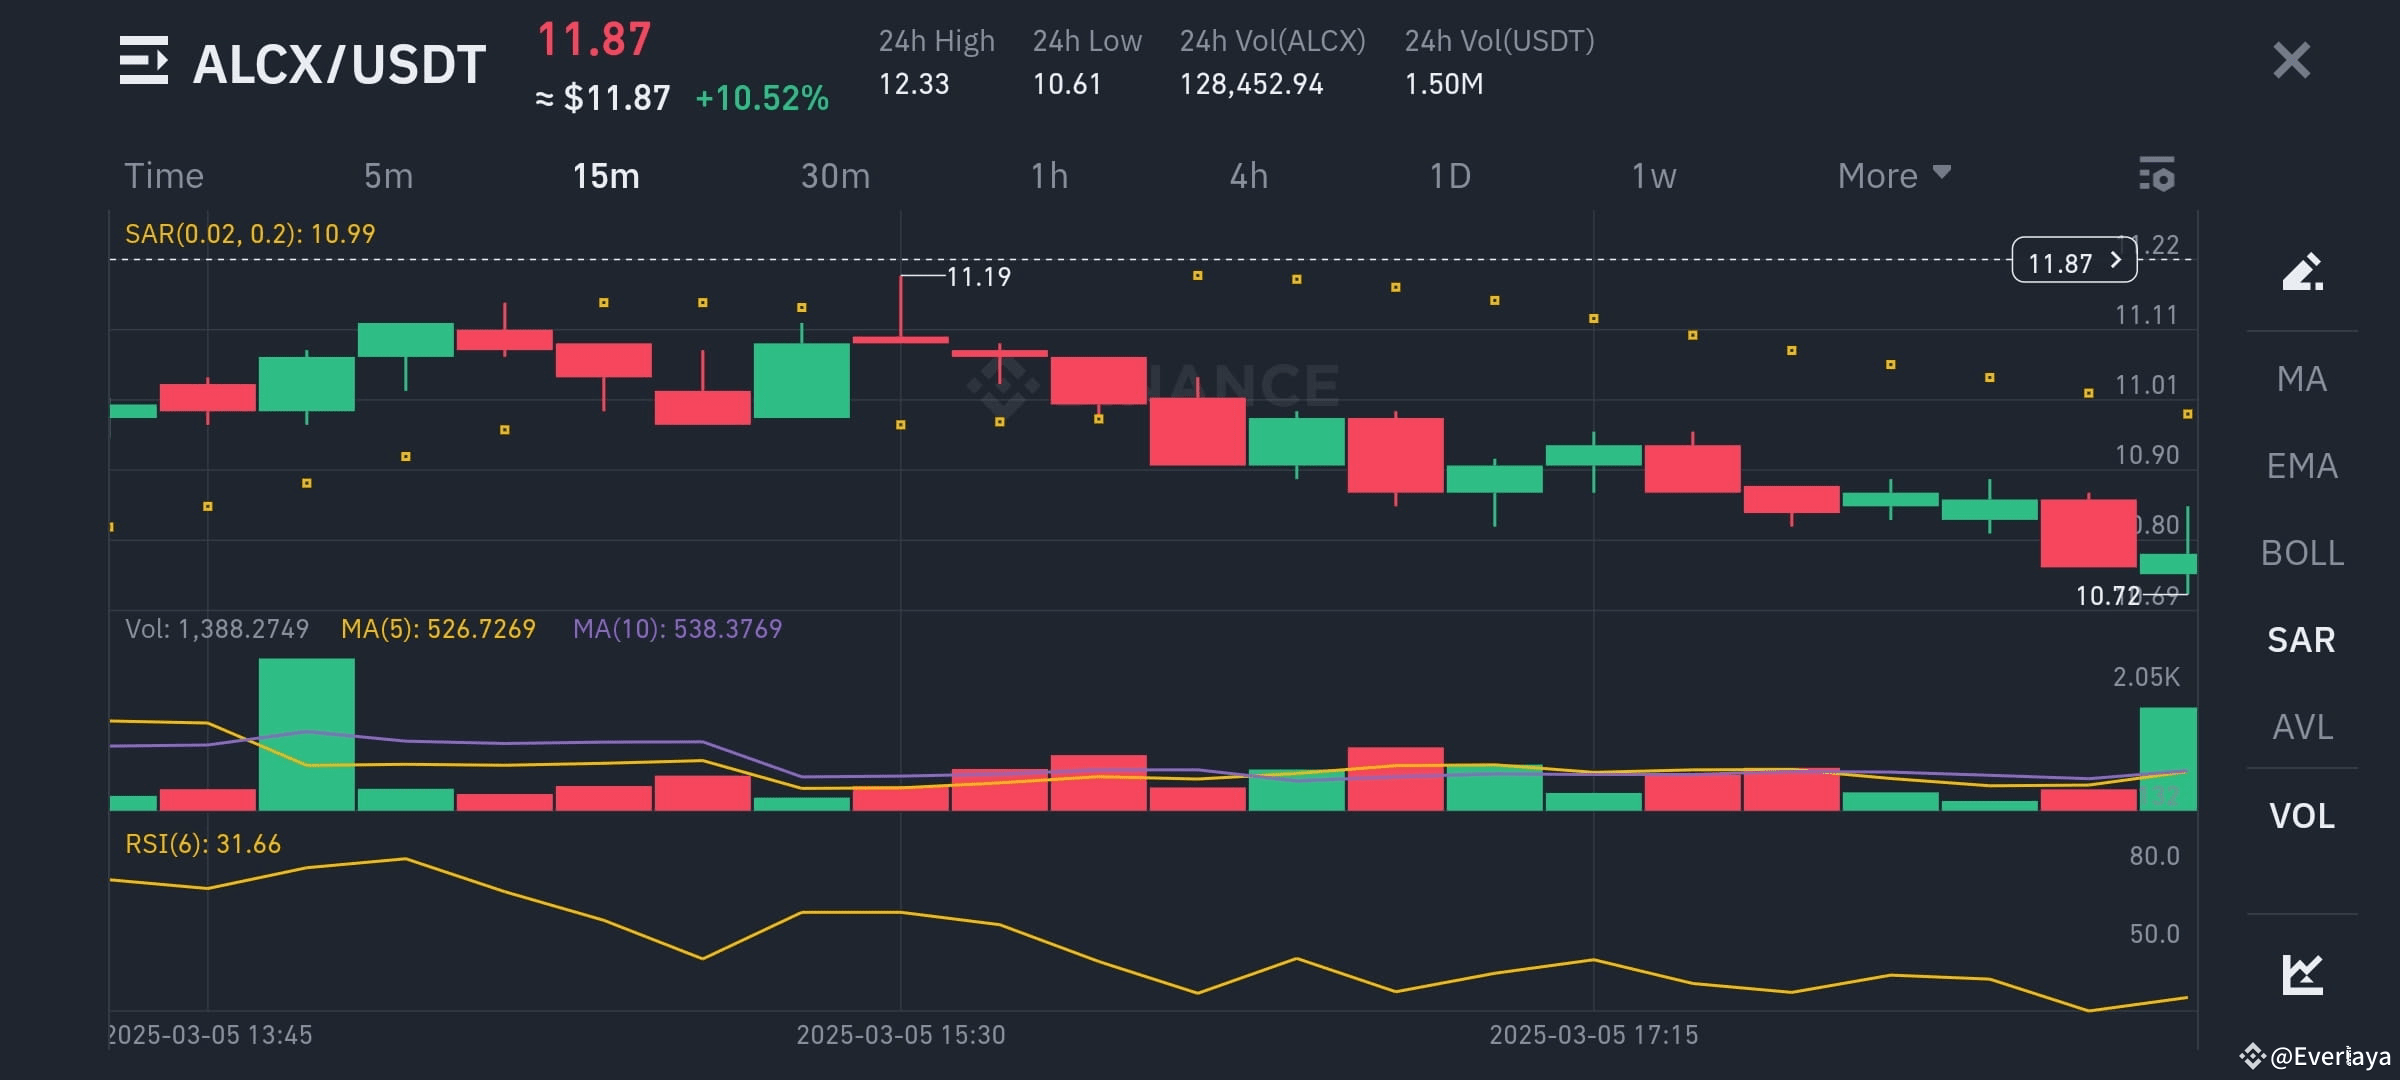Toggle the AVL display mode
The width and height of the screenshot is (2400, 1080).
pyautogui.click(x=2303, y=728)
